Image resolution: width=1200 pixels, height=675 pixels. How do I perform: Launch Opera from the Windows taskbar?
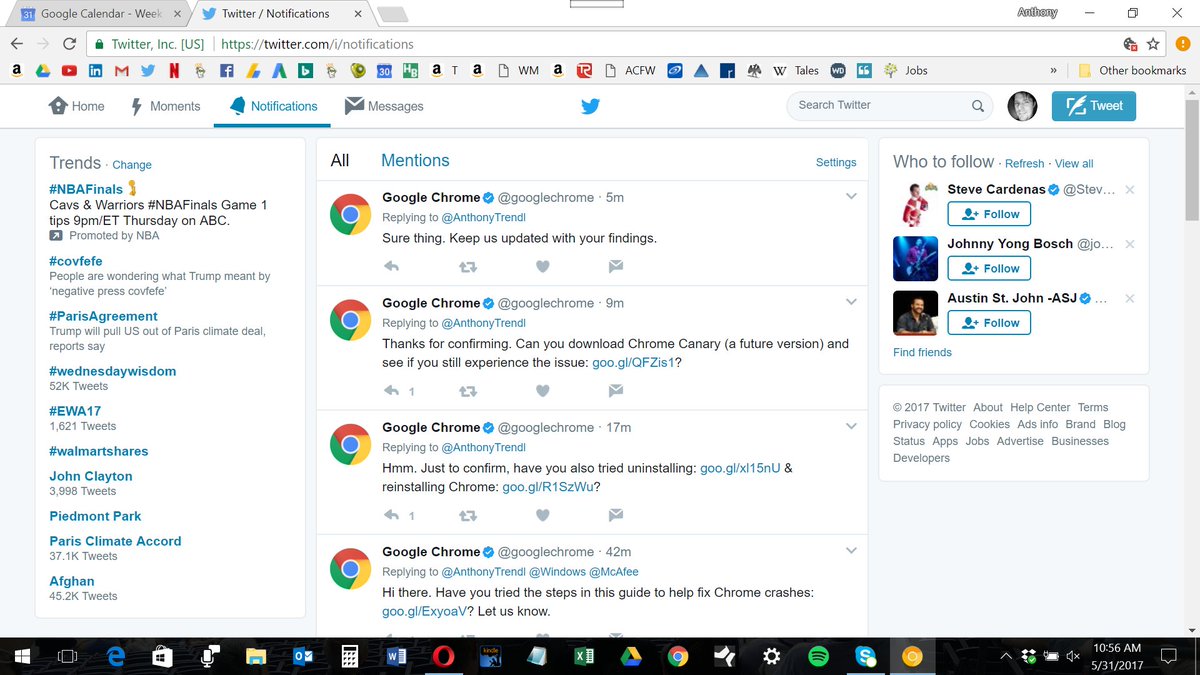[x=443, y=657]
